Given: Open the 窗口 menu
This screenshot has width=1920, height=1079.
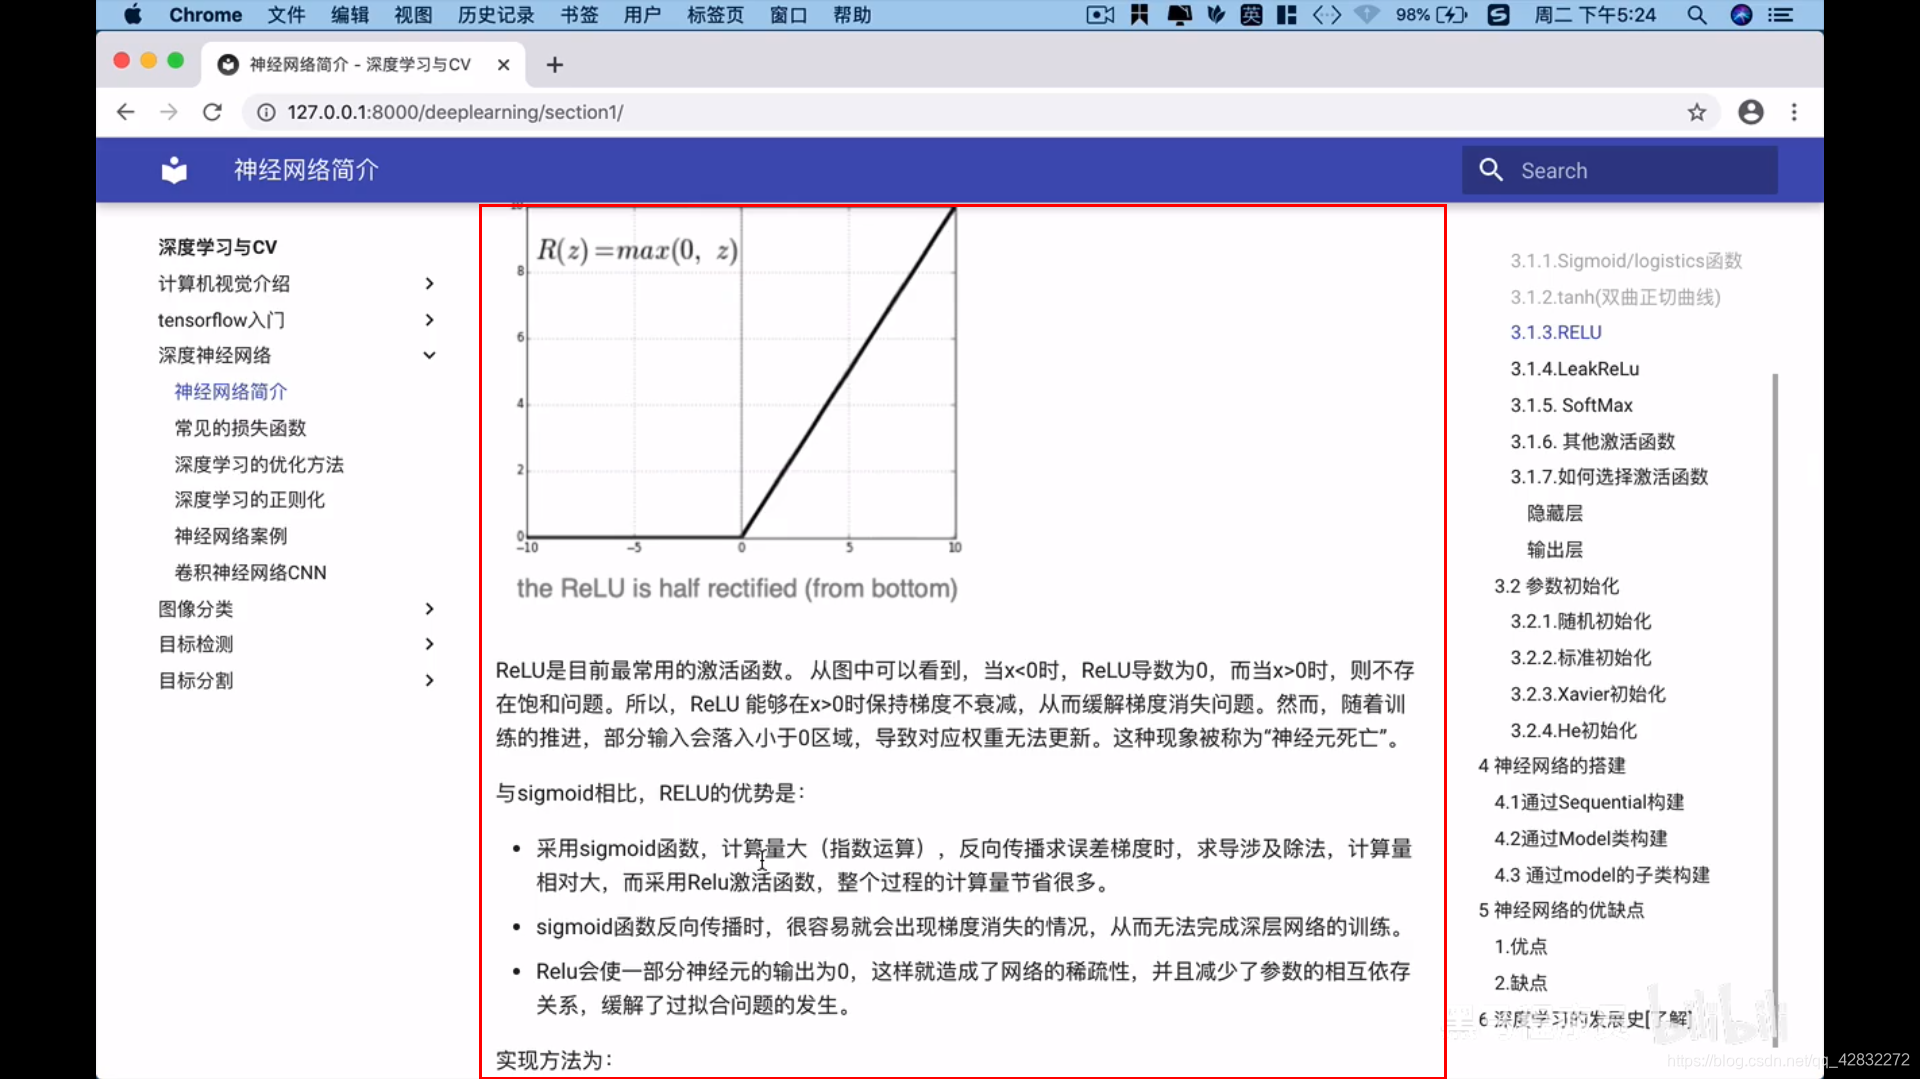Looking at the screenshot, I should [789, 15].
